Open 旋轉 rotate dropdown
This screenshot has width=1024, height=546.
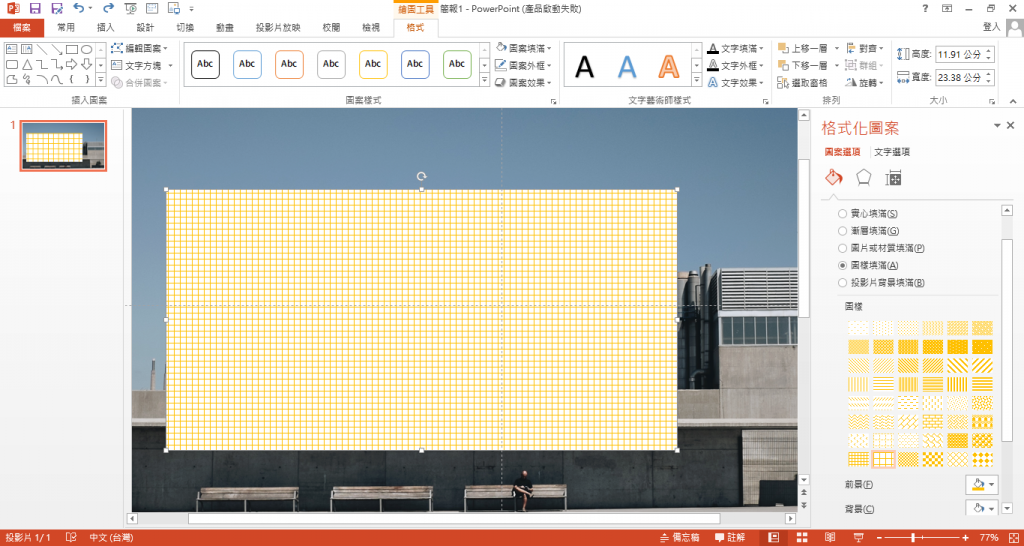point(865,82)
